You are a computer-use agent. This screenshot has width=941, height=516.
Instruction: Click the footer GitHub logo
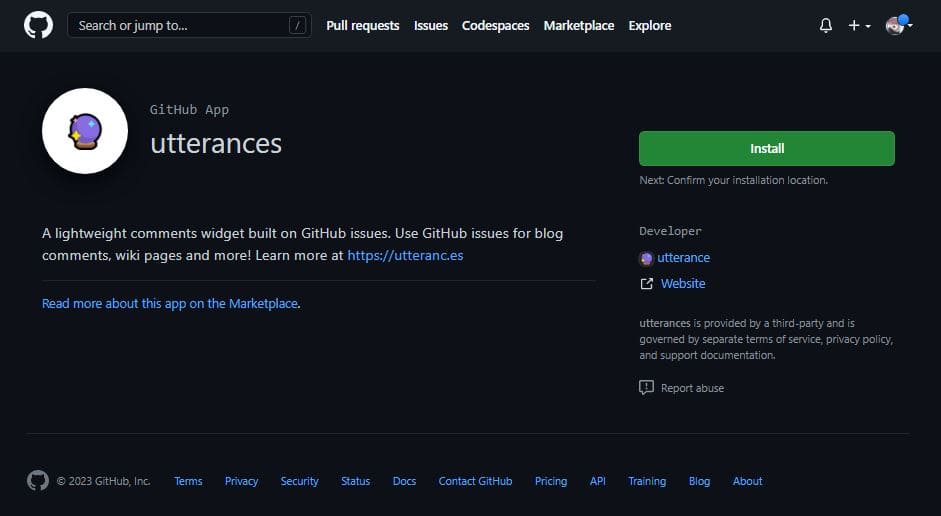coord(38,481)
